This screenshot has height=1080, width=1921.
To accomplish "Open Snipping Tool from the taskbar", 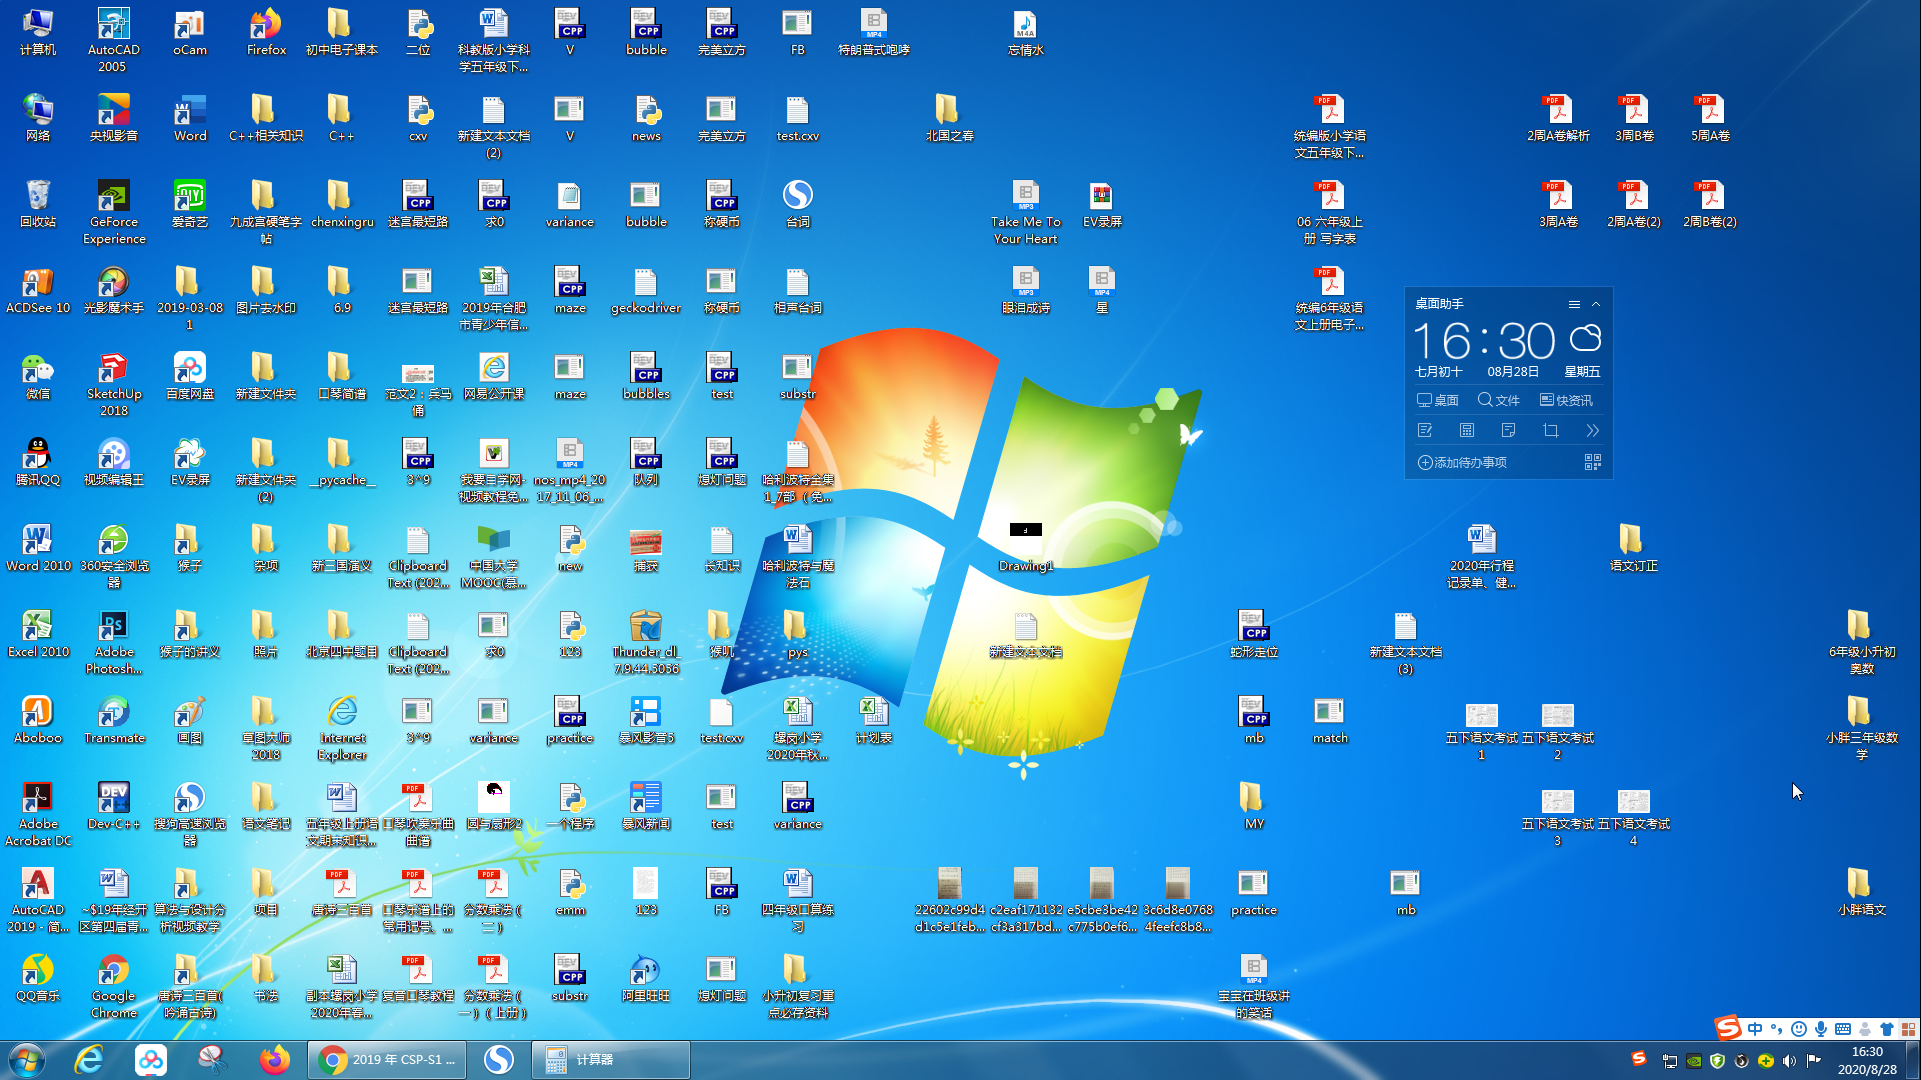I will click(x=212, y=1060).
